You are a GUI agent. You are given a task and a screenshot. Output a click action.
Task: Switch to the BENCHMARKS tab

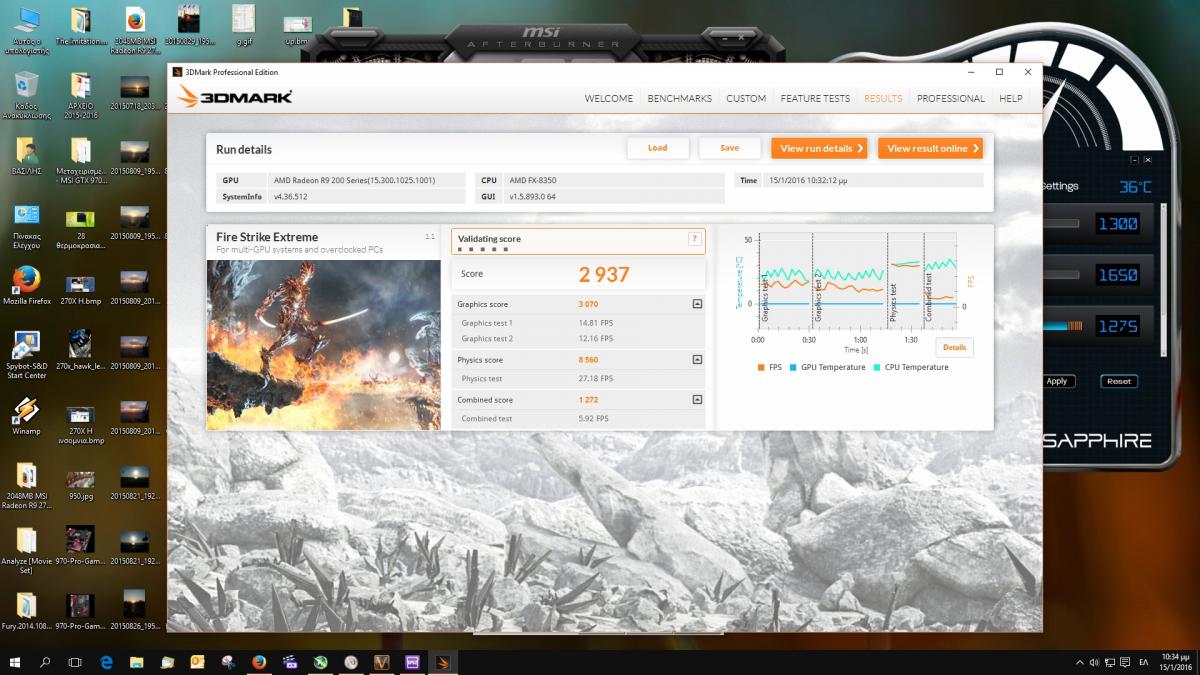click(680, 98)
